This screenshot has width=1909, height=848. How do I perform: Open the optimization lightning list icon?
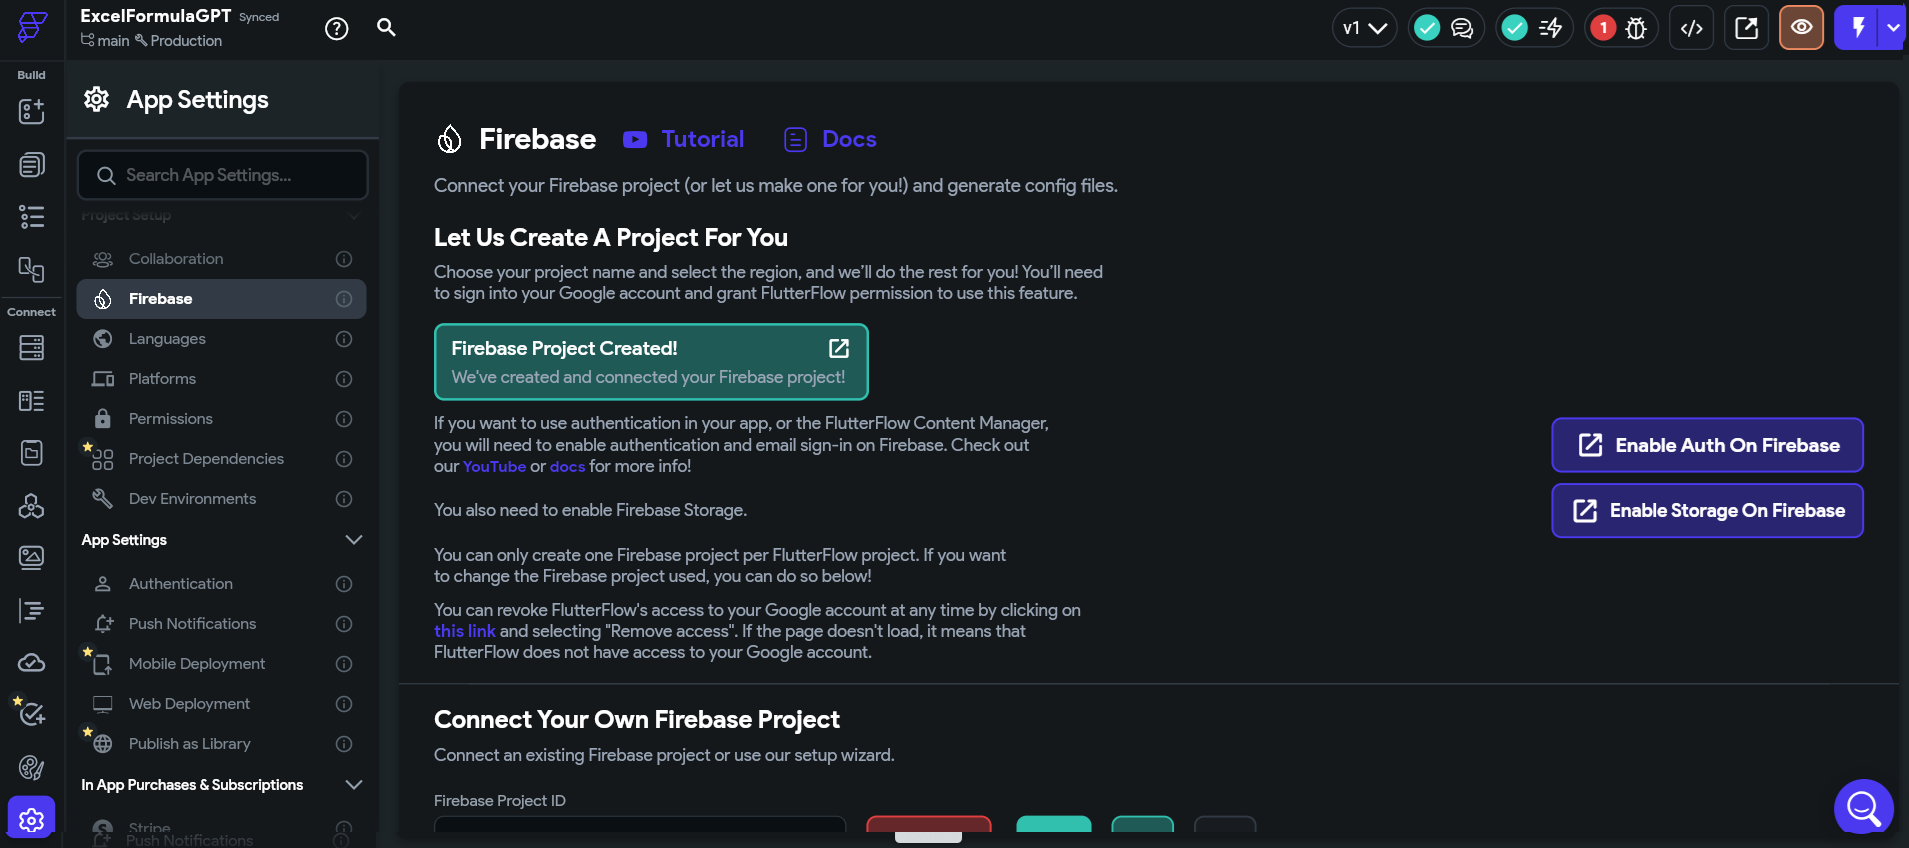[1550, 28]
